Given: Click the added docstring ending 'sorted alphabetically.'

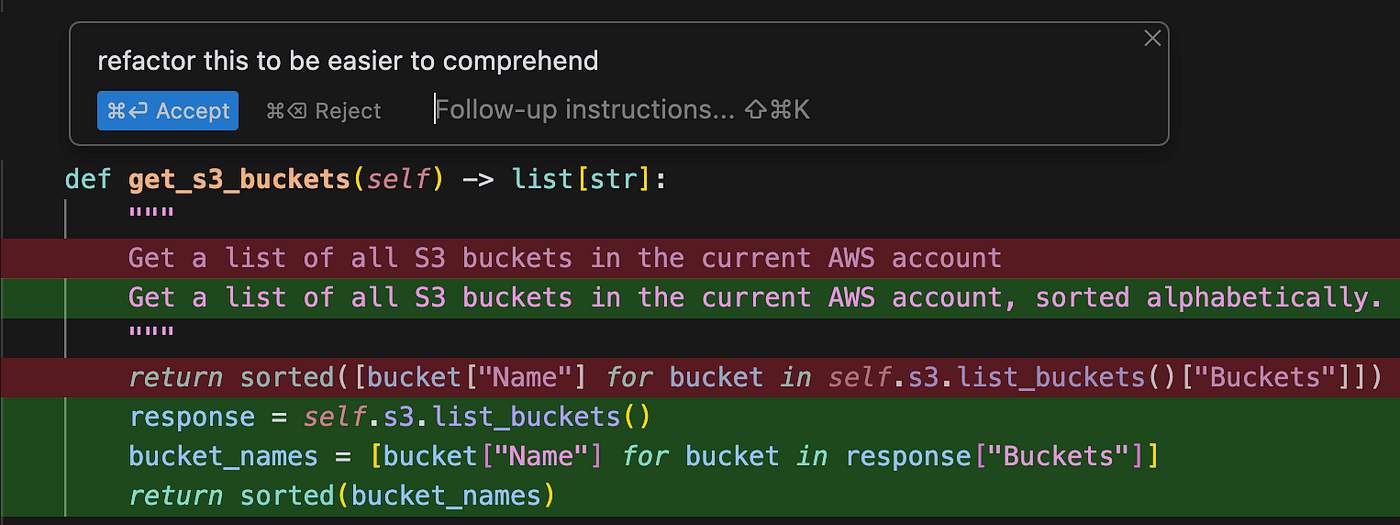Looking at the screenshot, I should [x=700, y=297].
